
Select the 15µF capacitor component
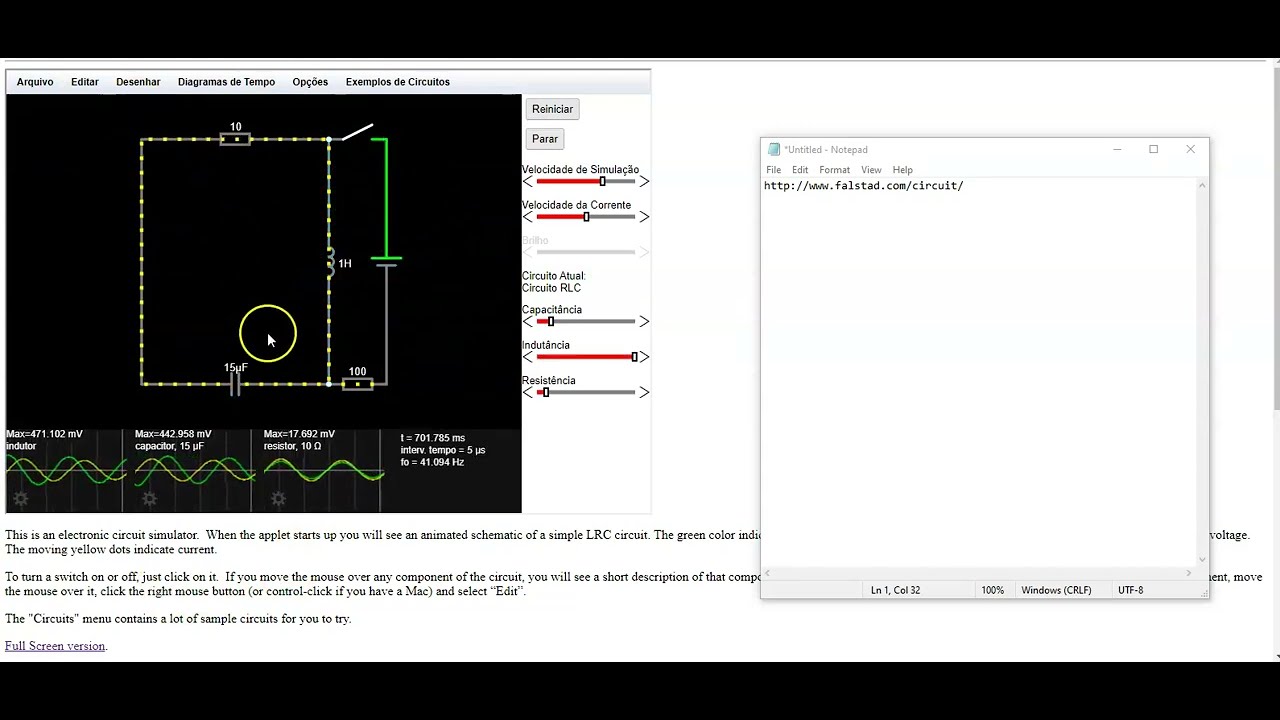tap(235, 383)
